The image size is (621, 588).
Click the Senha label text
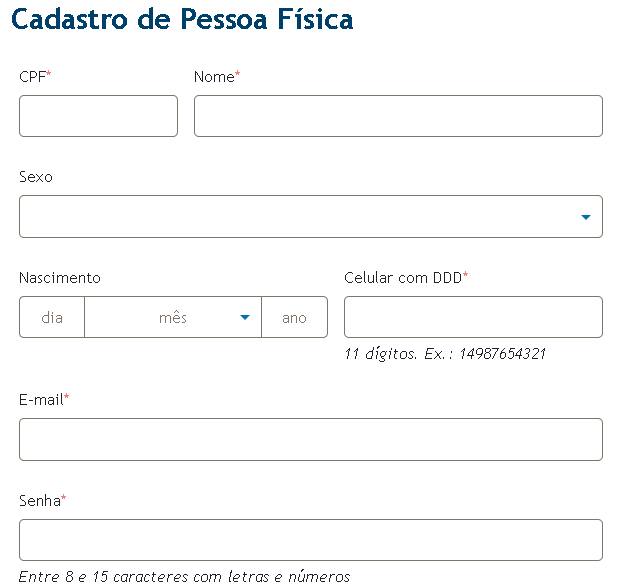pyautogui.click(x=40, y=500)
